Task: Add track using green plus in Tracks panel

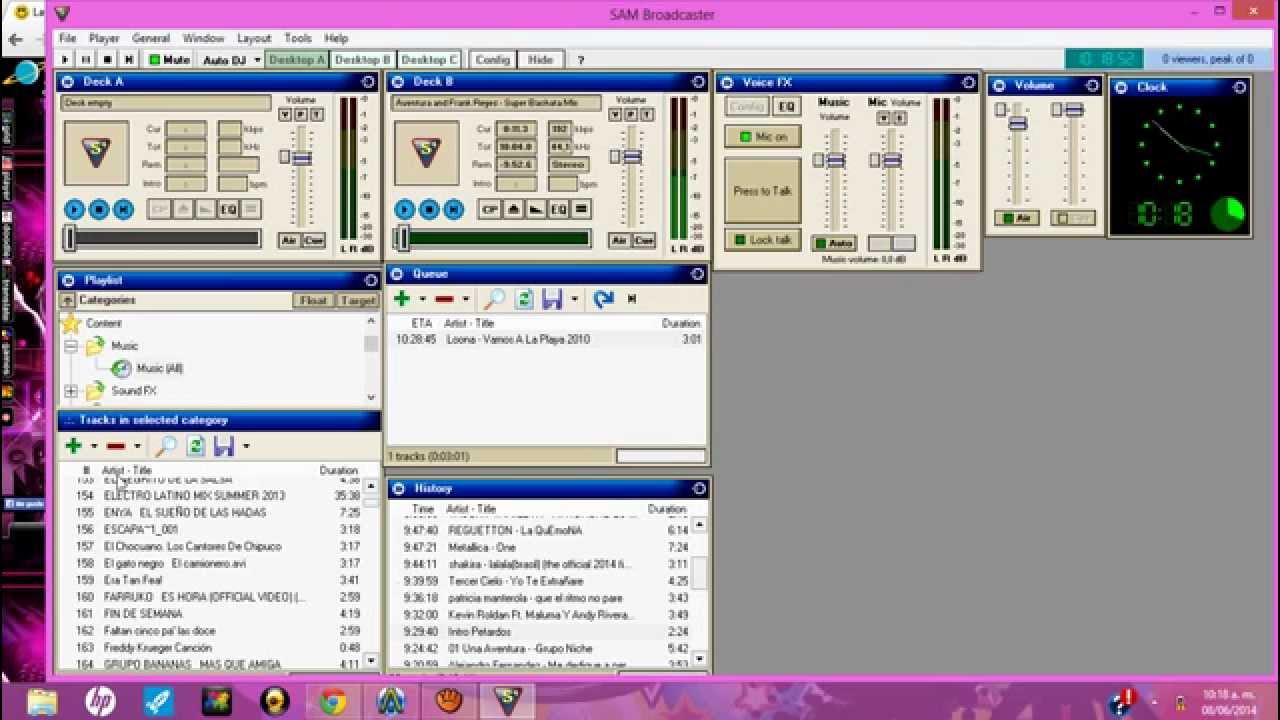Action: (x=73, y=446)
